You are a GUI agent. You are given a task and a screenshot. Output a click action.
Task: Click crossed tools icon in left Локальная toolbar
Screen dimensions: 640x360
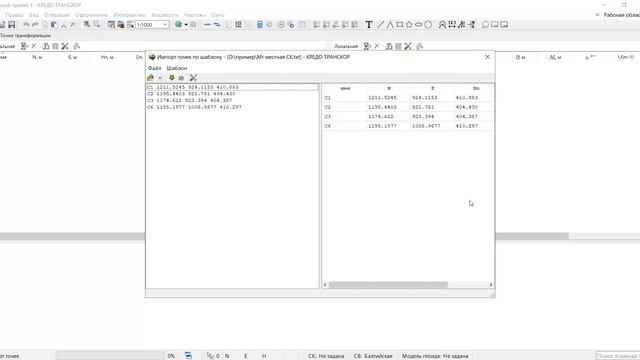pos(65,46)
